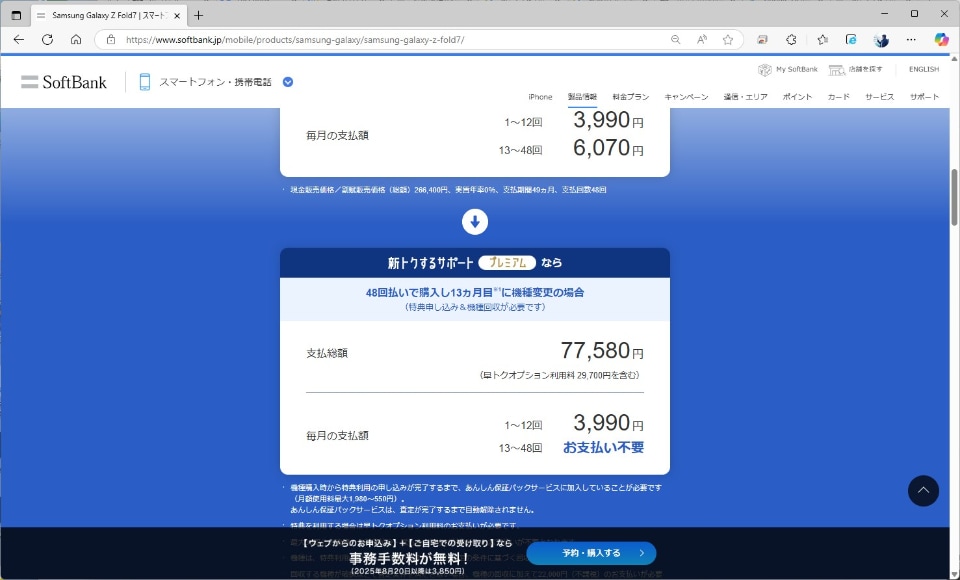Open a new tab with plus
The width and height of the screenshot is (960, 580).
click(x=198, y=15)
